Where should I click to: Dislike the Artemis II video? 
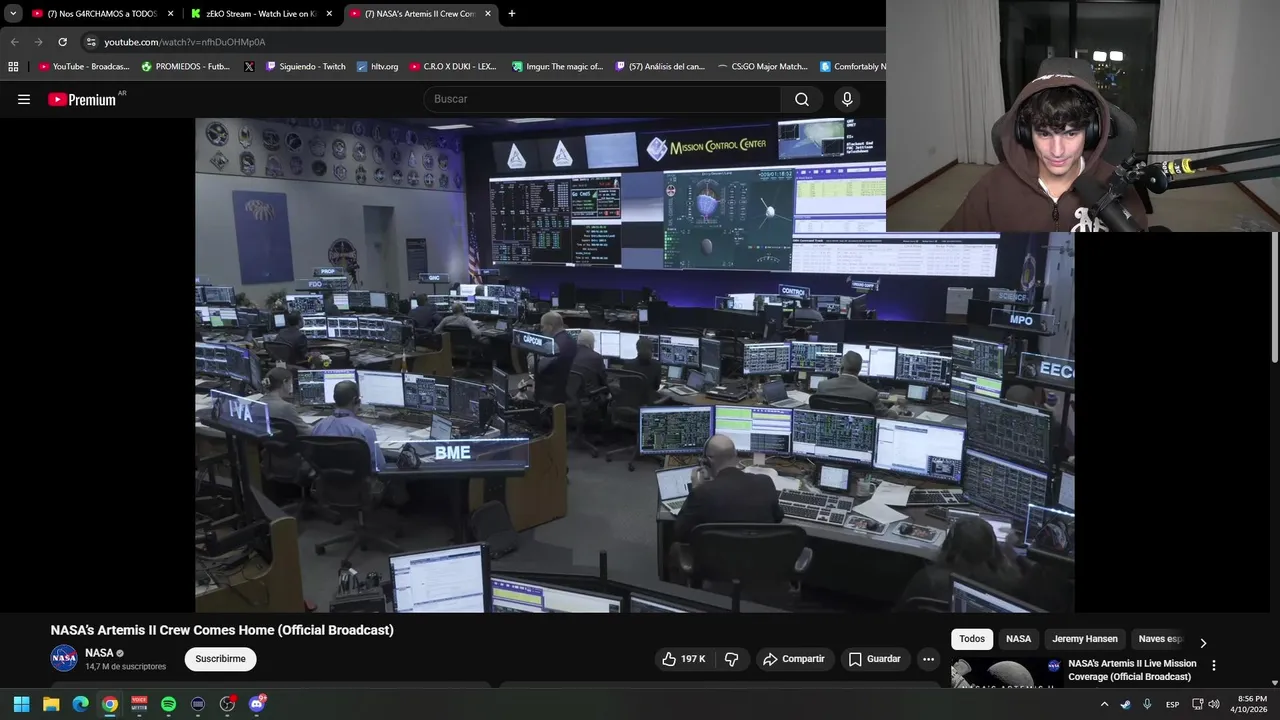pos(731,659)
